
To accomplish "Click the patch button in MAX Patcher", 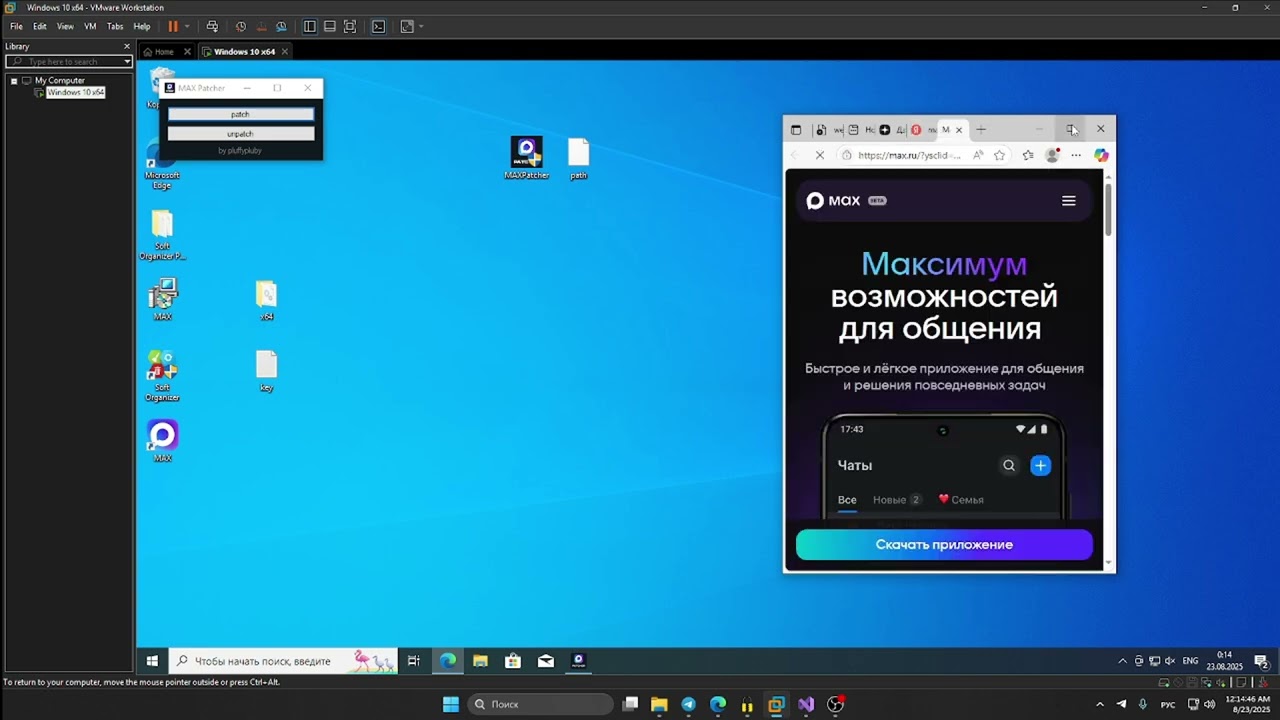I will [241, 114].
